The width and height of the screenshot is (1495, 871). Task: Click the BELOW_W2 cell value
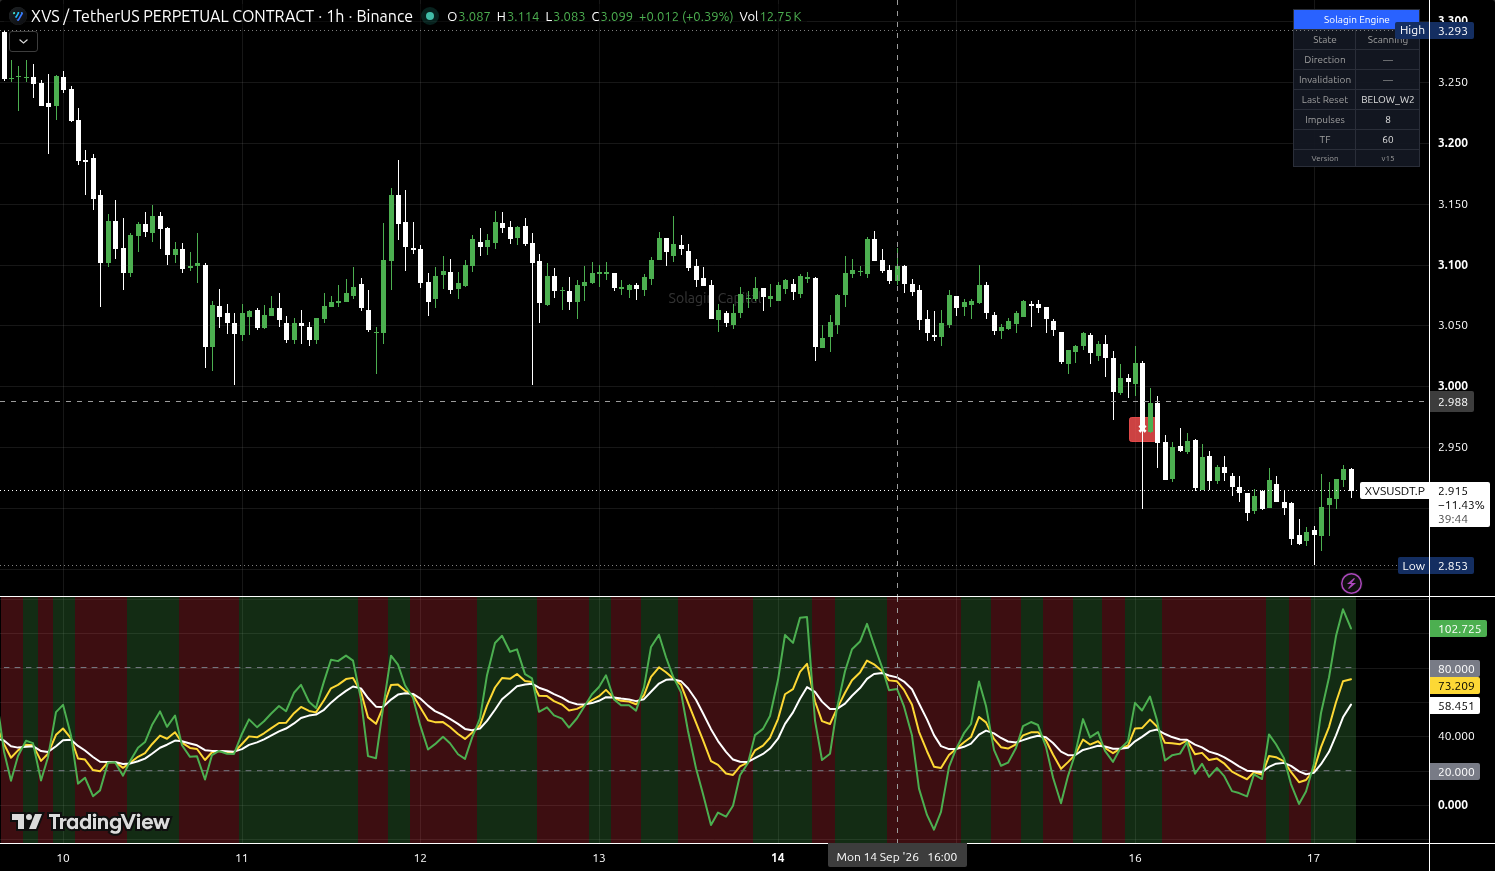pos(1388,100)
